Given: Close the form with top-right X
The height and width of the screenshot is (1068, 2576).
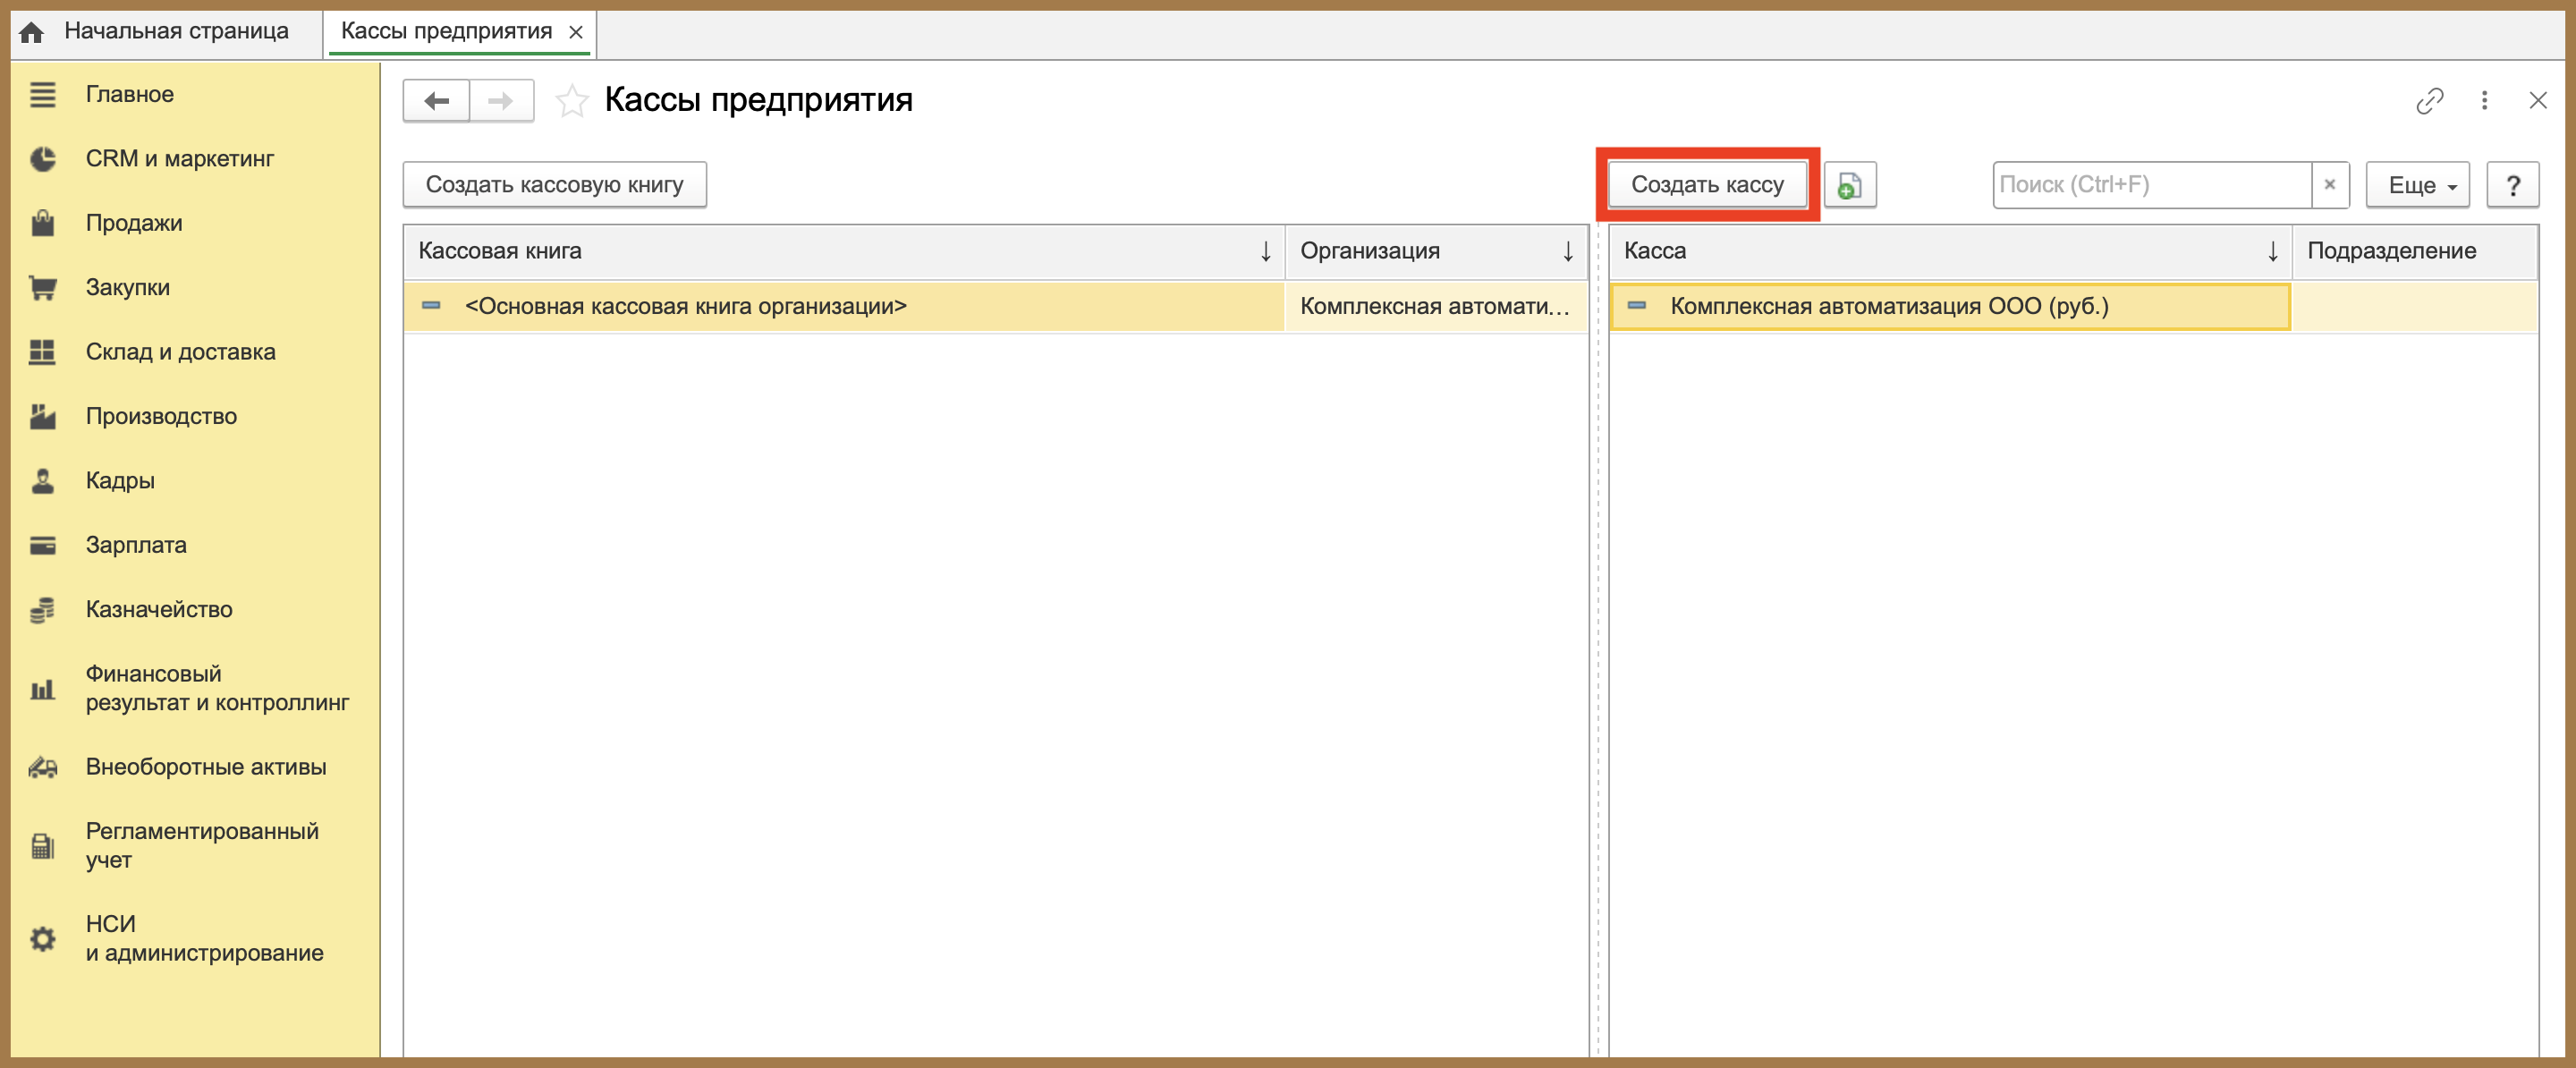Looking at the screenshot, I should (x=2537, y=100).
